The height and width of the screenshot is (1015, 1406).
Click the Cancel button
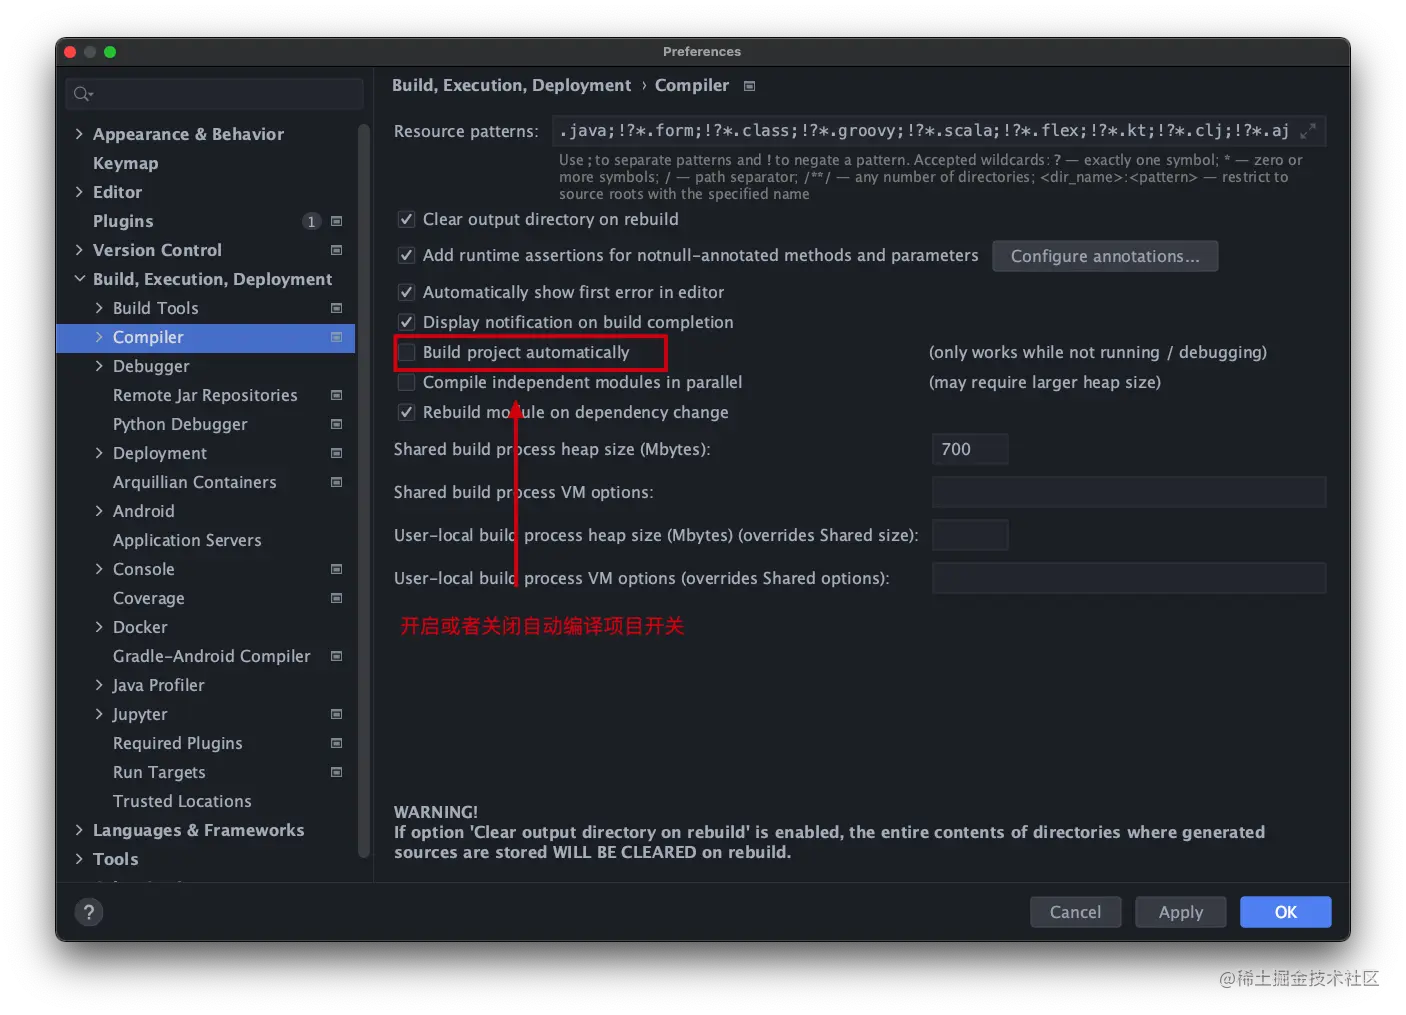tap(1075, 912)
